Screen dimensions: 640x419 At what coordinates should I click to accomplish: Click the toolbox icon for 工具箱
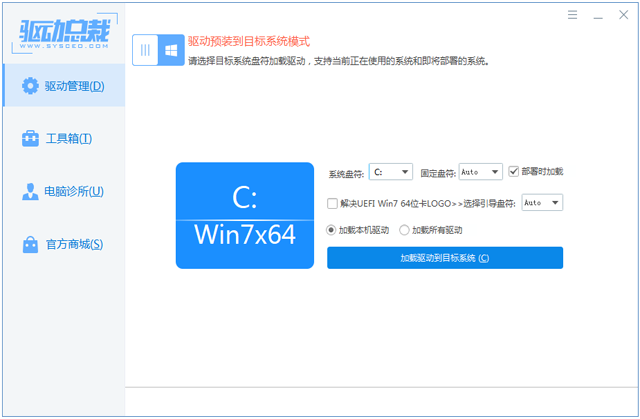[30, 138]
